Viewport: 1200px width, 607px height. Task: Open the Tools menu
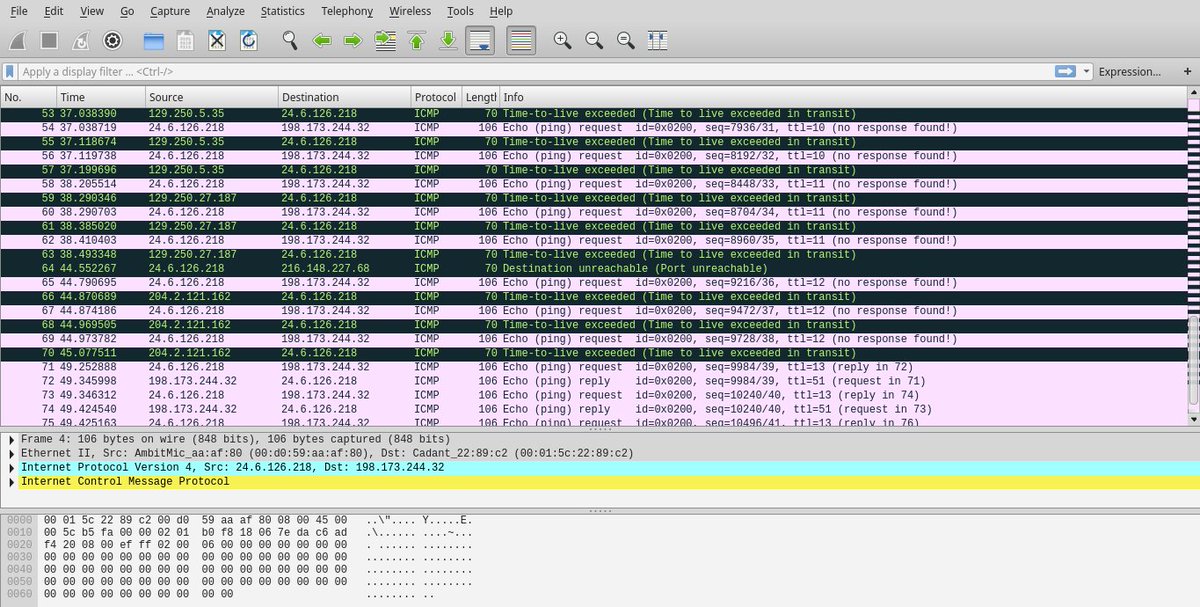461,11
